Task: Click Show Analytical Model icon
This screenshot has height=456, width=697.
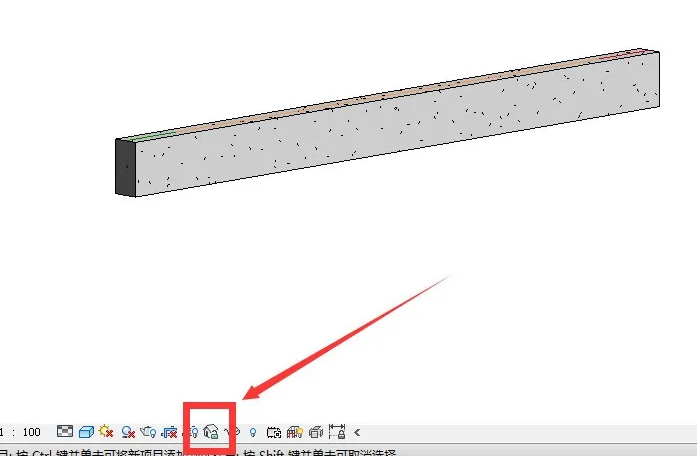Action: [x=295, y=432]
